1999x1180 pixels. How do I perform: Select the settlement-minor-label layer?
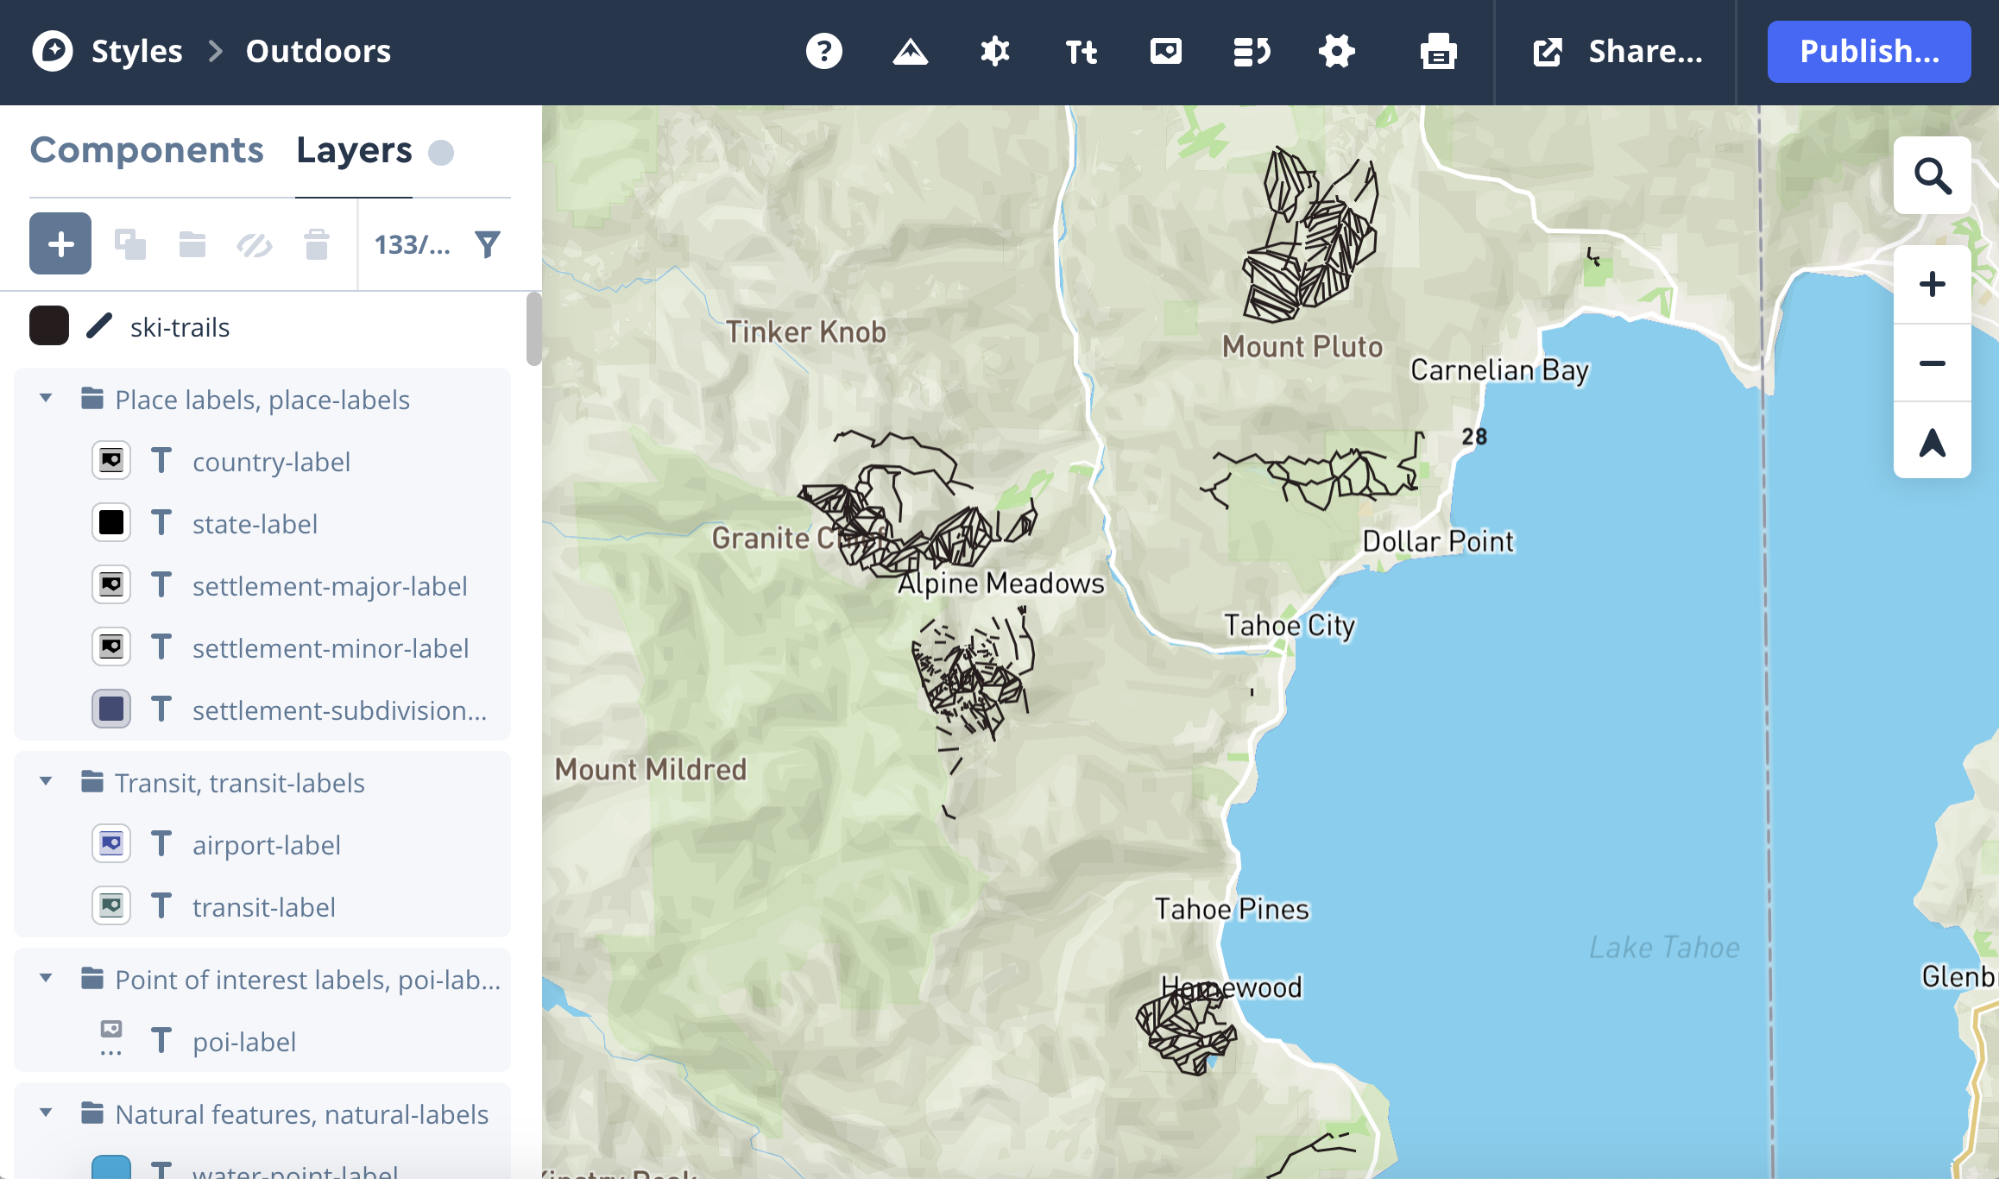tap(330, 648)
